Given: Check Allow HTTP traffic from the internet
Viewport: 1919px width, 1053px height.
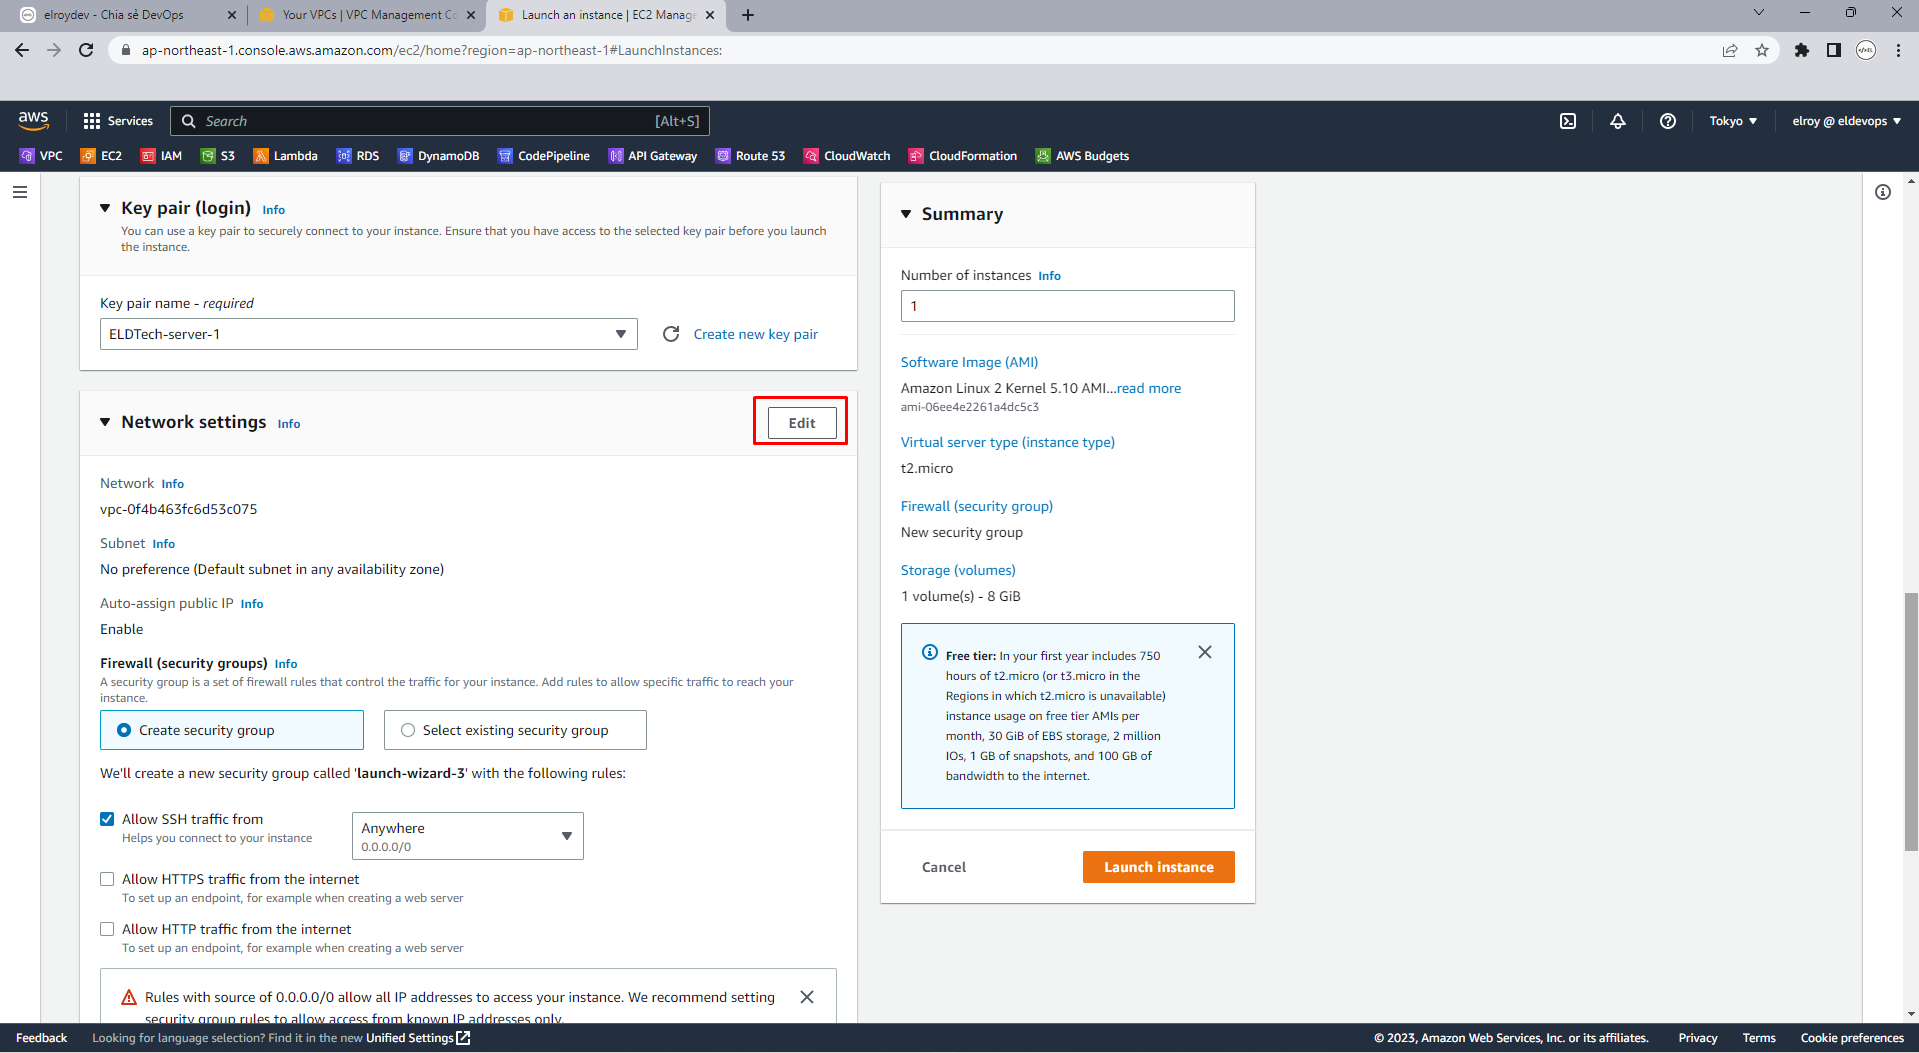Looking at the screenshot, I should (107, 929).
